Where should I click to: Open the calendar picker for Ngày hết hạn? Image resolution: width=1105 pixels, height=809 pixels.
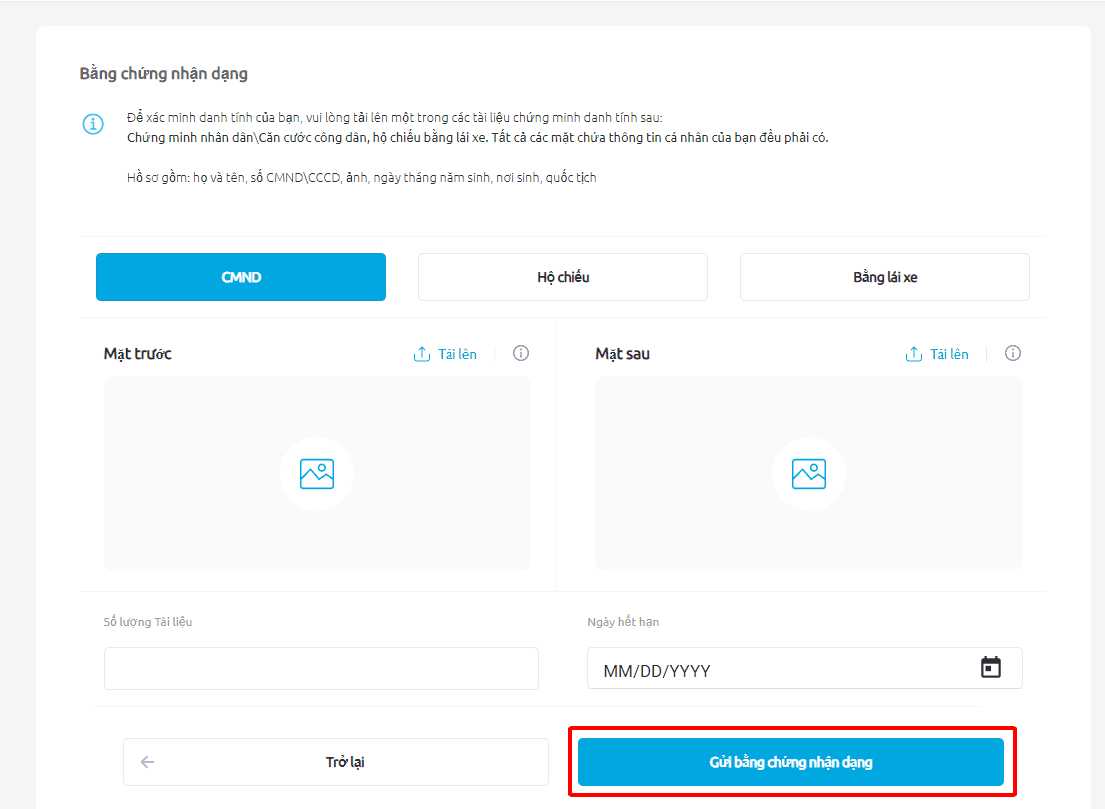(x=991, y=667)
